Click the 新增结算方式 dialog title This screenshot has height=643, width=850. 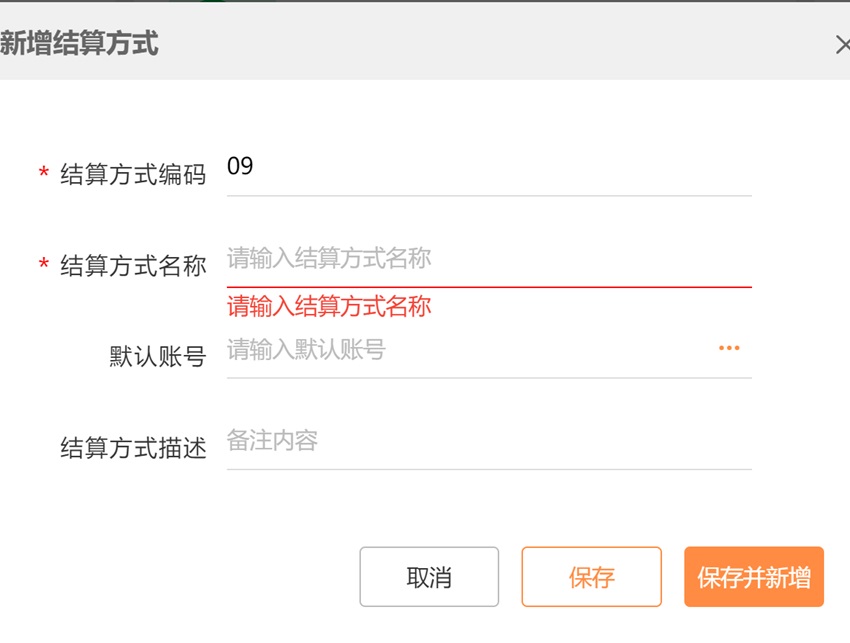click(x=79, y=44)
